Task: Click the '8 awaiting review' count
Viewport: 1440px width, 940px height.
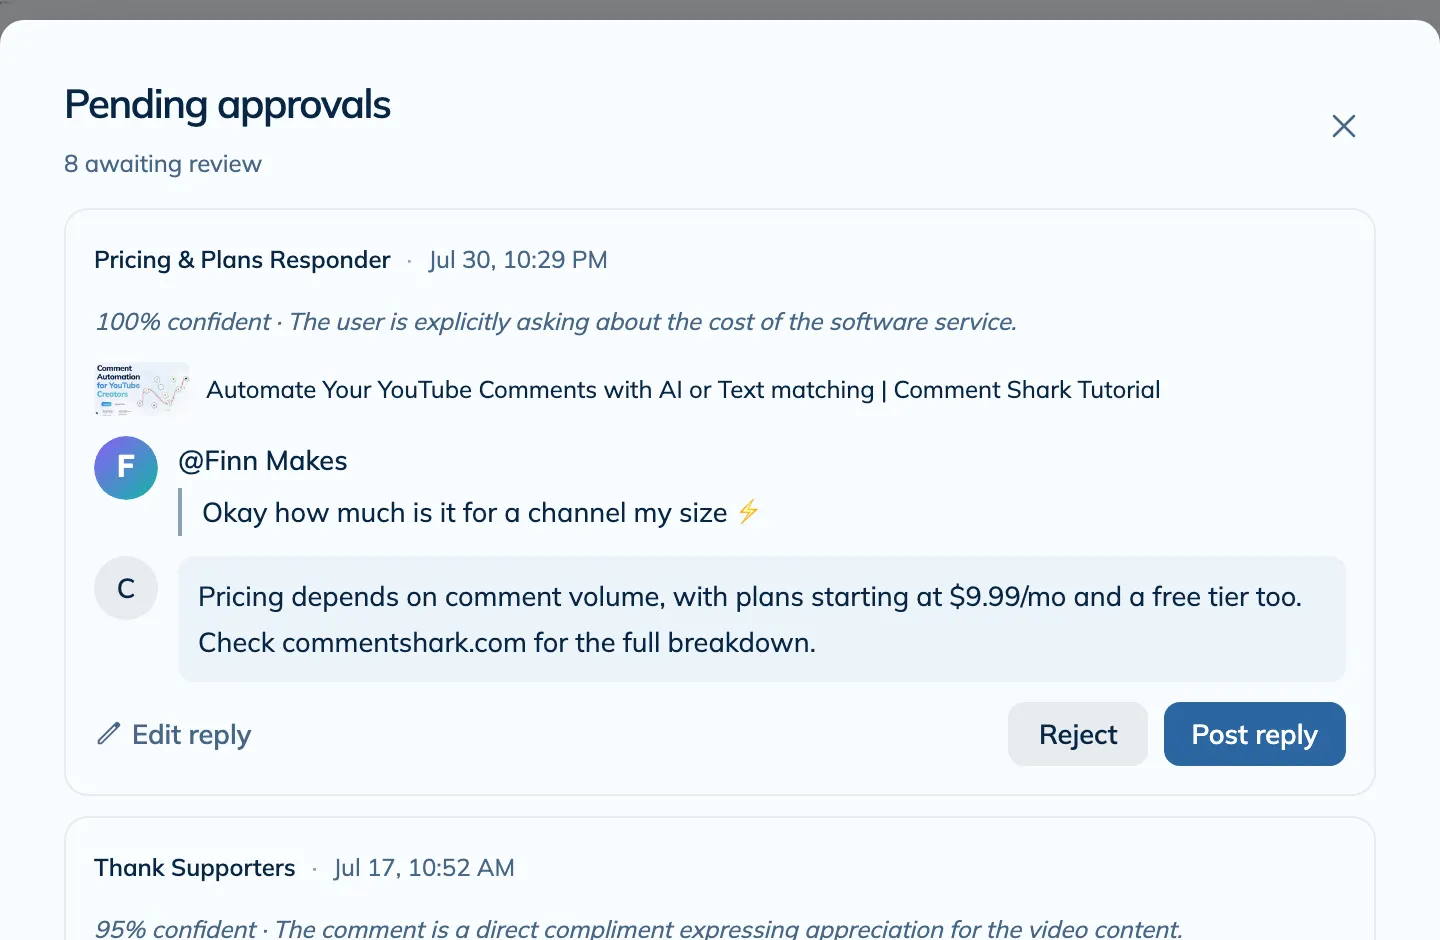Action: 163,164
